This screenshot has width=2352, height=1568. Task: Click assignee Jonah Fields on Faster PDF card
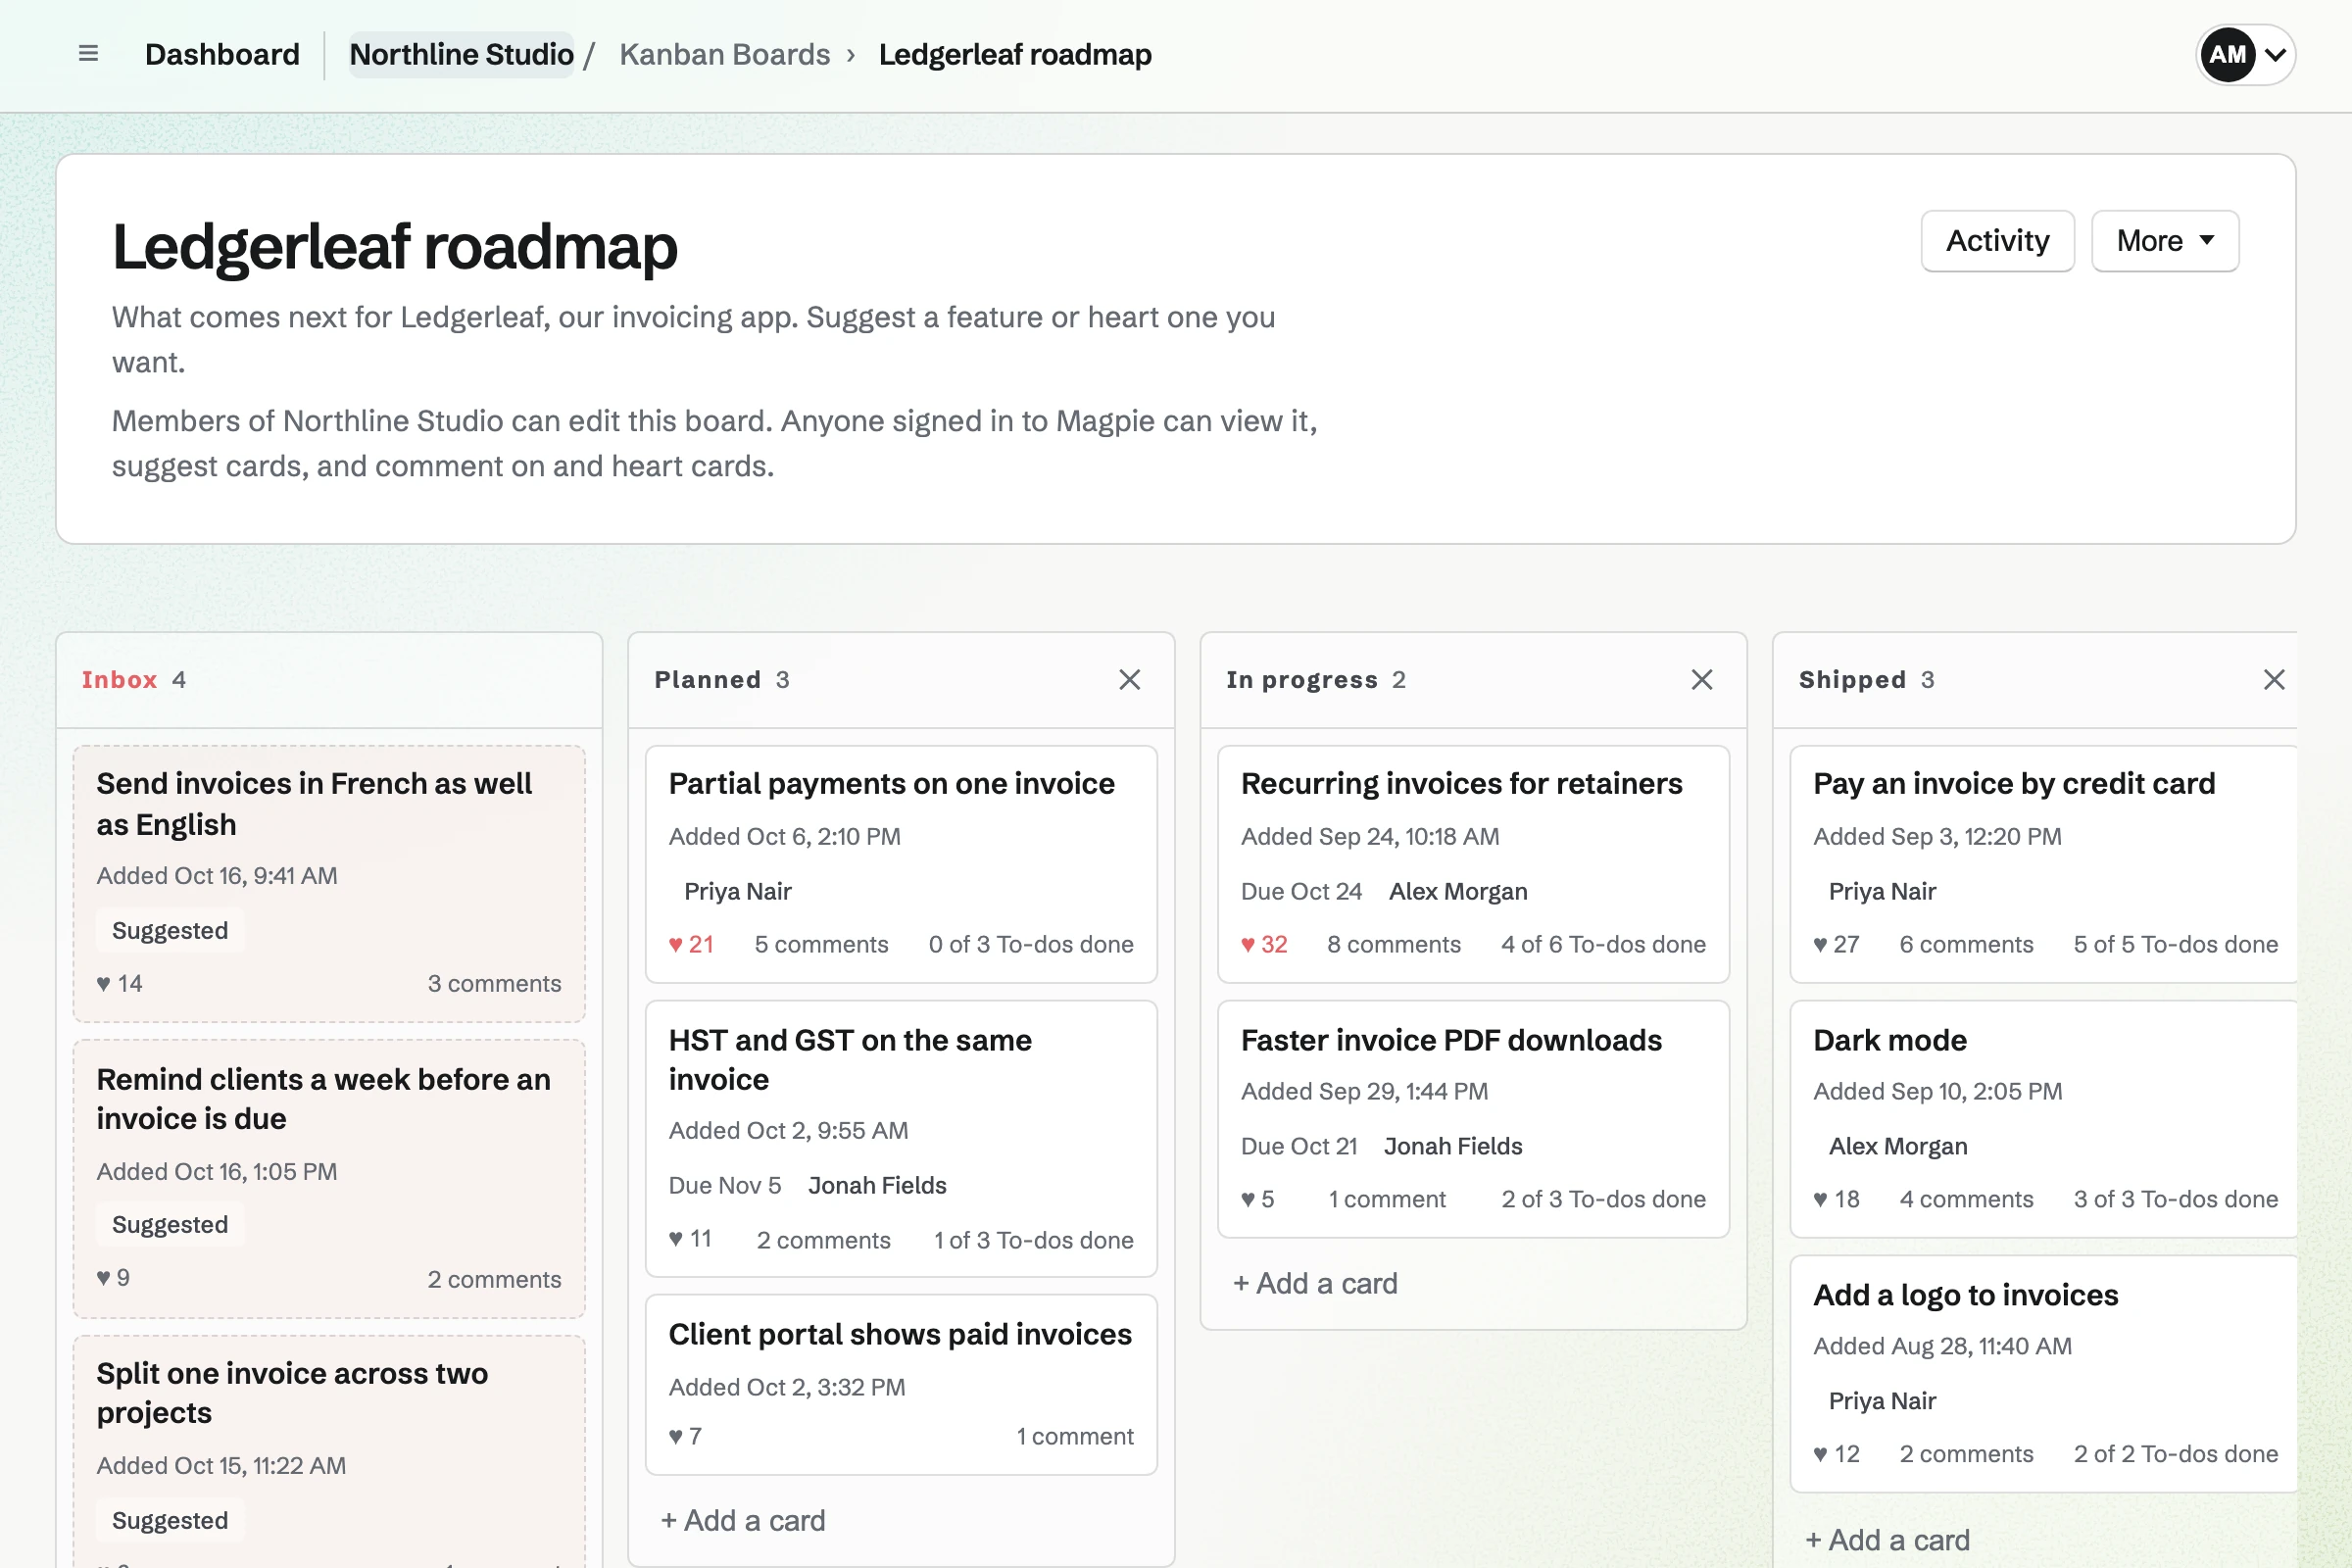point(1452,1146)
